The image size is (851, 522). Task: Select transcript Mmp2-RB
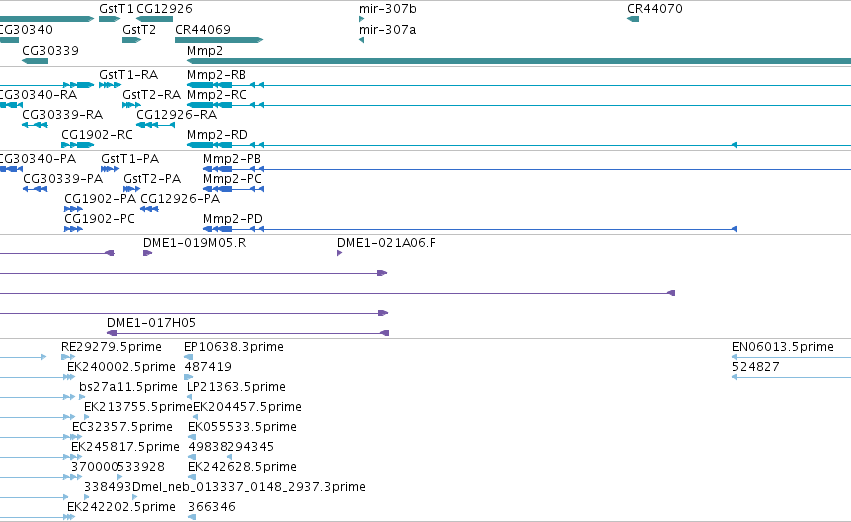519,85
